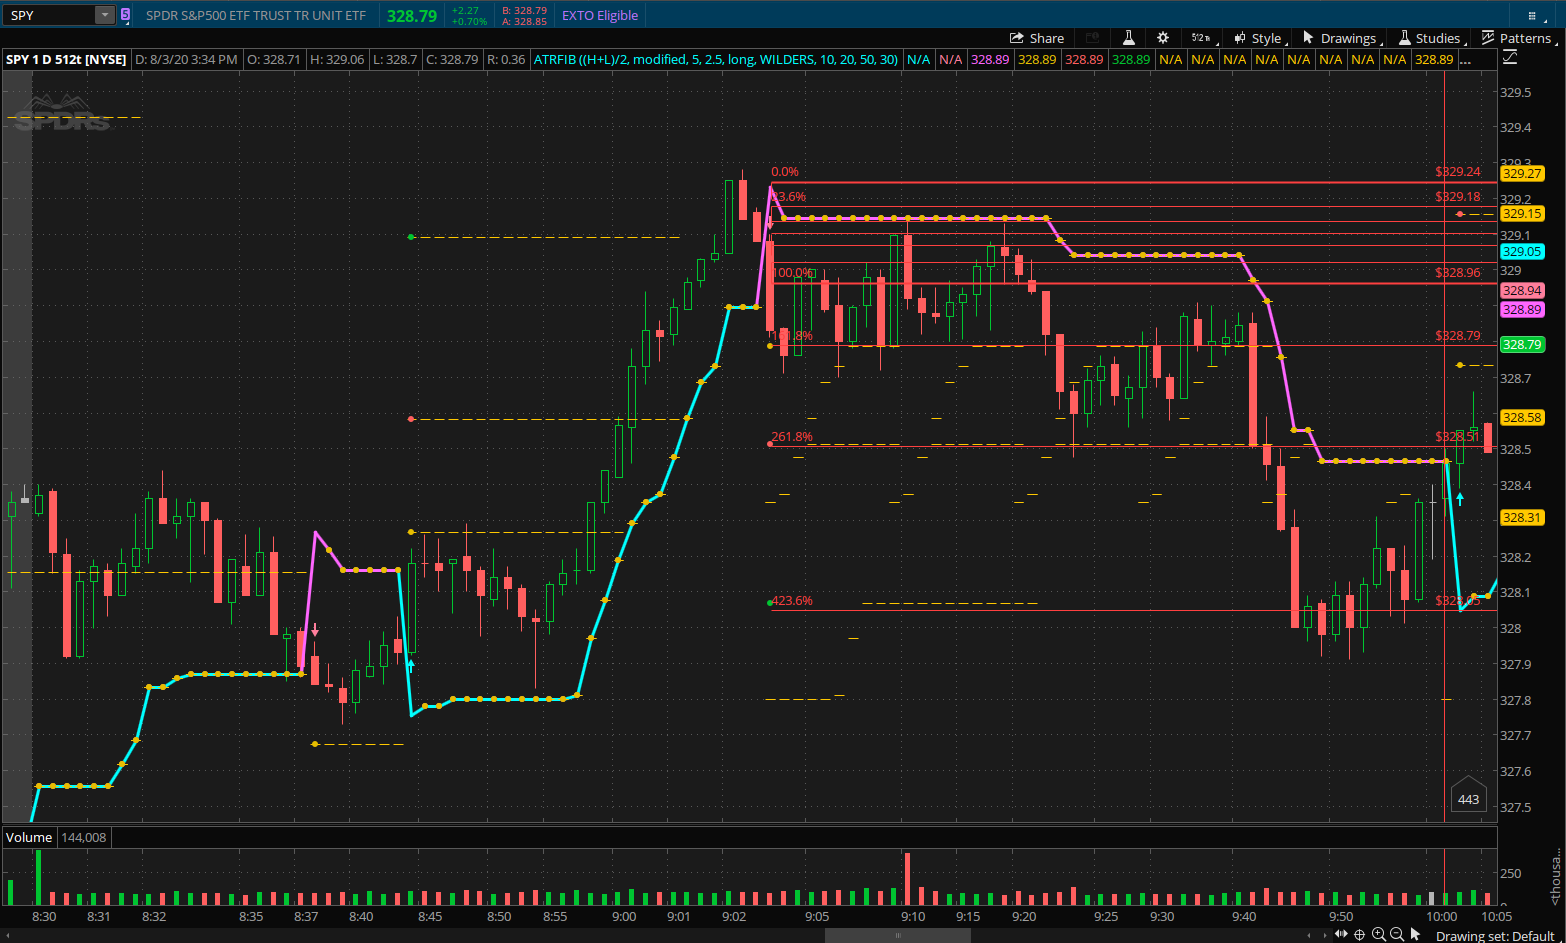Screen dimensions: 1566x943
Task: Click the green 328.79 last price
Action: (x=412, y=15)
